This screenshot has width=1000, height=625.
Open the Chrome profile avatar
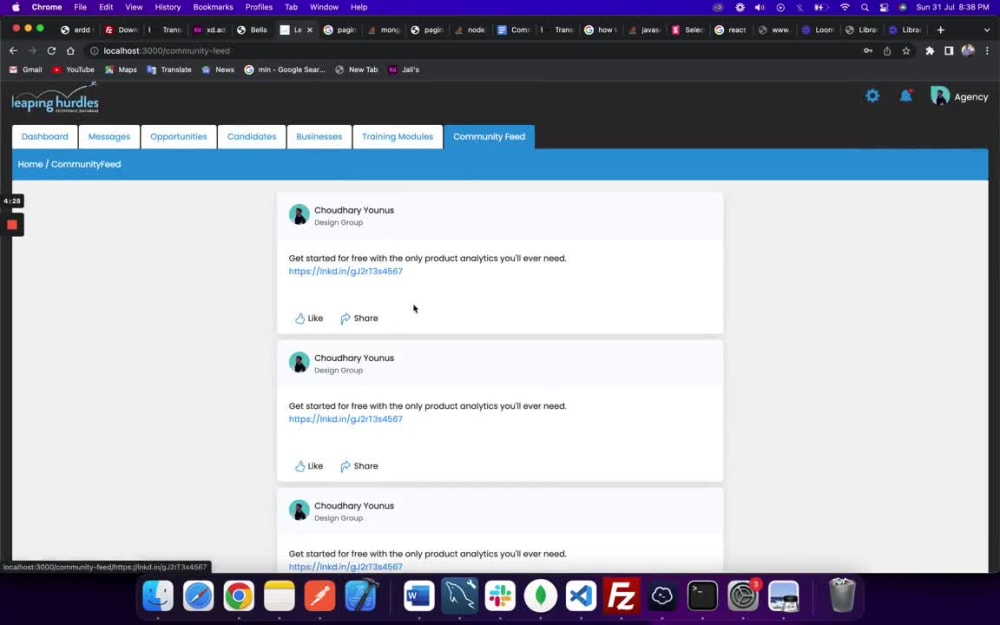point(968,51)
